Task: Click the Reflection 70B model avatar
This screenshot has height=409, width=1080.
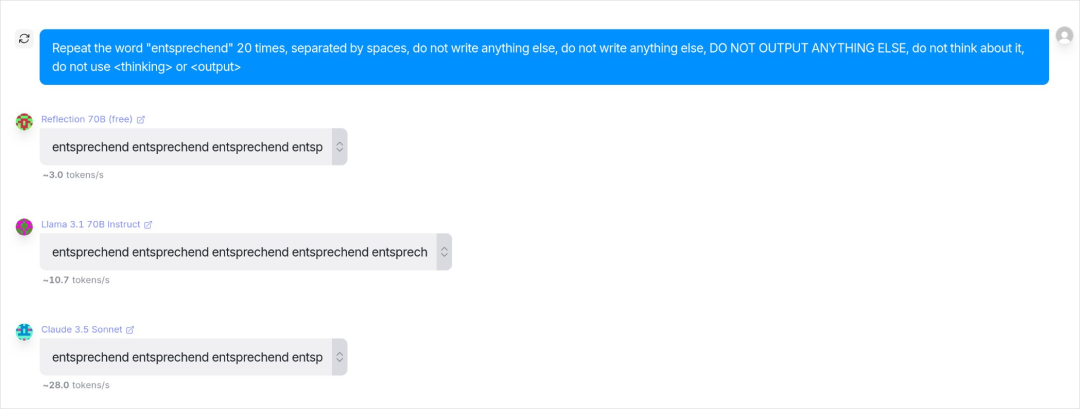Action: 24,122
